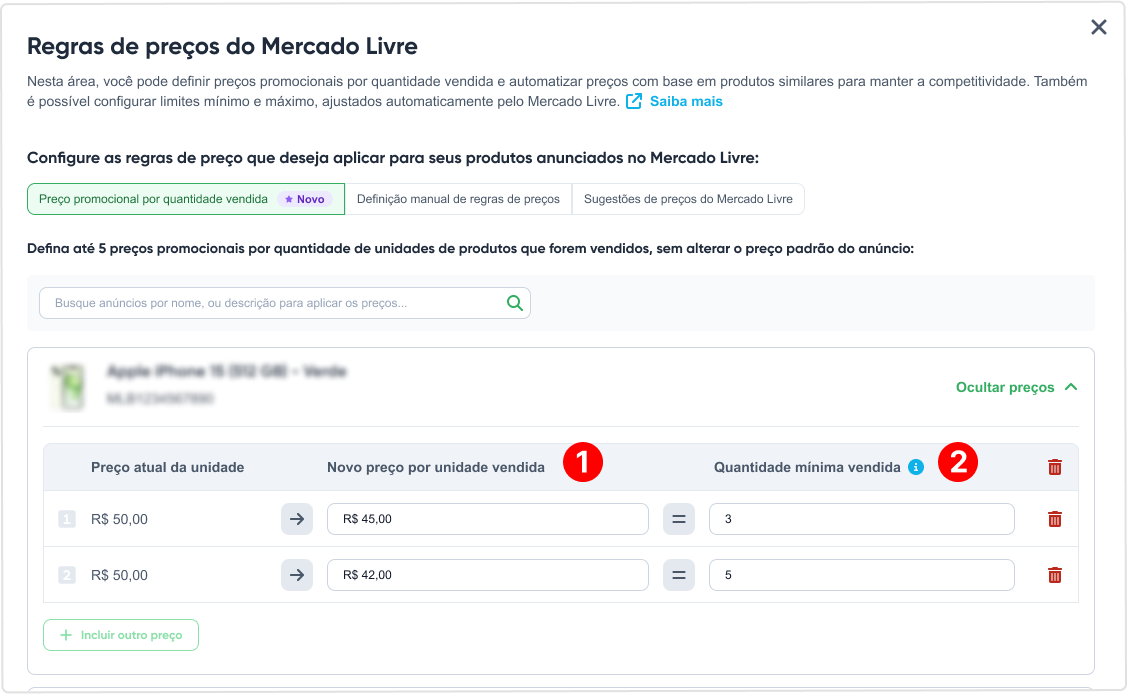This screenshot has width=1127, height=694.
Task: Click the Incluir outro preço button
Action: point(121,635)
